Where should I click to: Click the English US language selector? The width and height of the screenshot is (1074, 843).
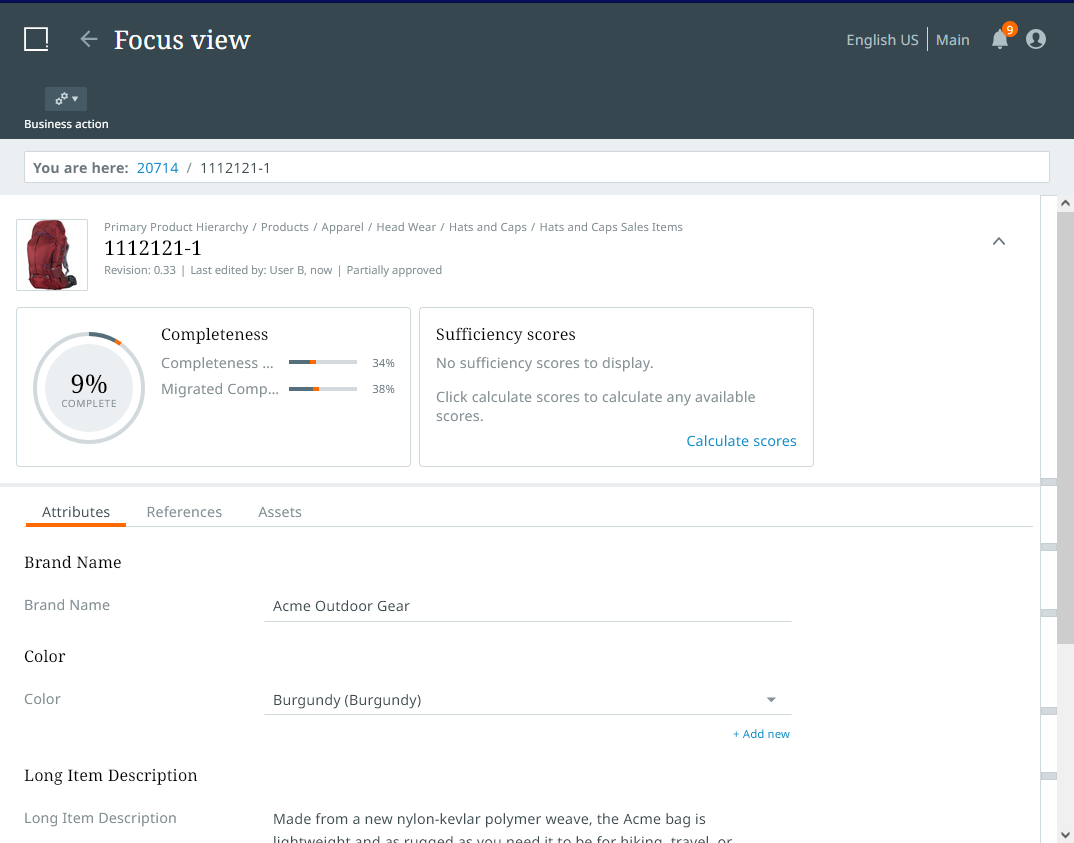882,40
